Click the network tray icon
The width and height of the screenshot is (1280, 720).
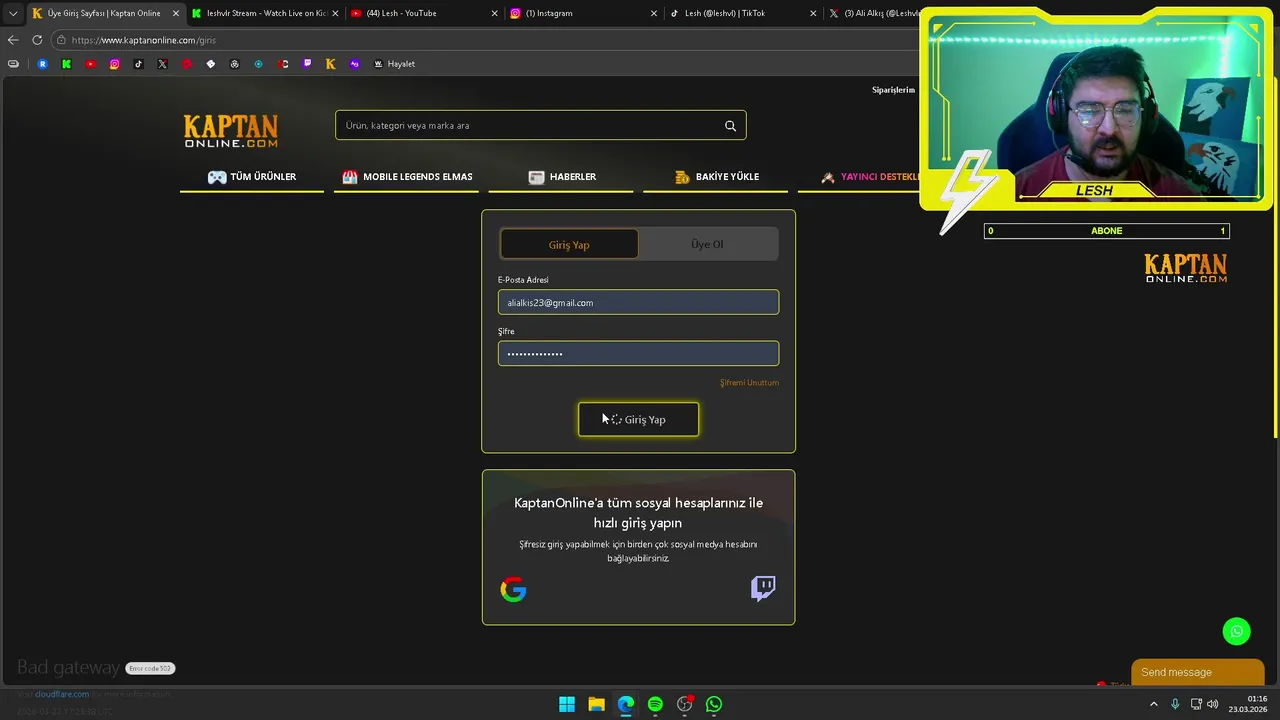[x=1196, y=704]
